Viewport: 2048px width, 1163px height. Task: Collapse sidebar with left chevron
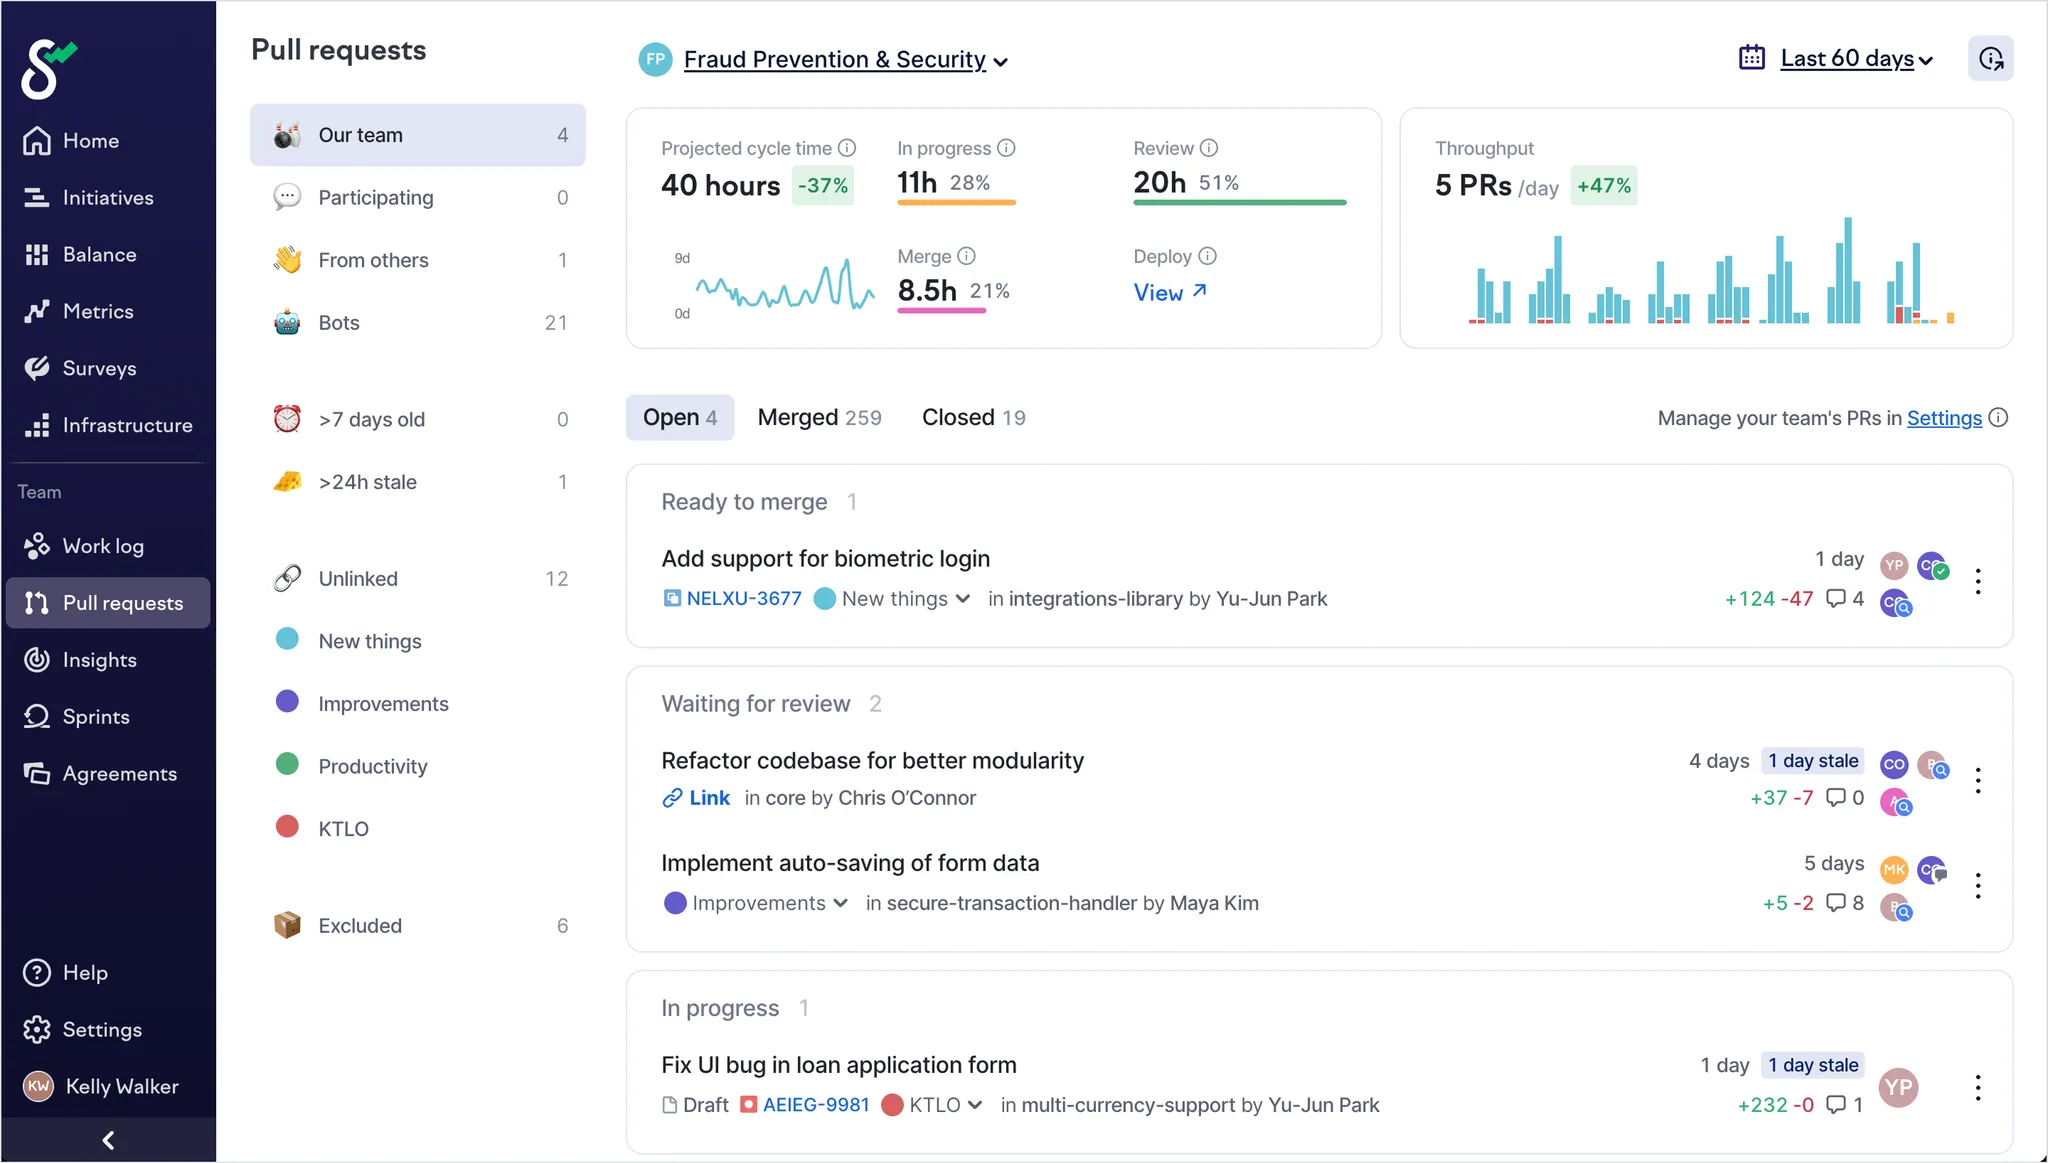(108, 1140)
